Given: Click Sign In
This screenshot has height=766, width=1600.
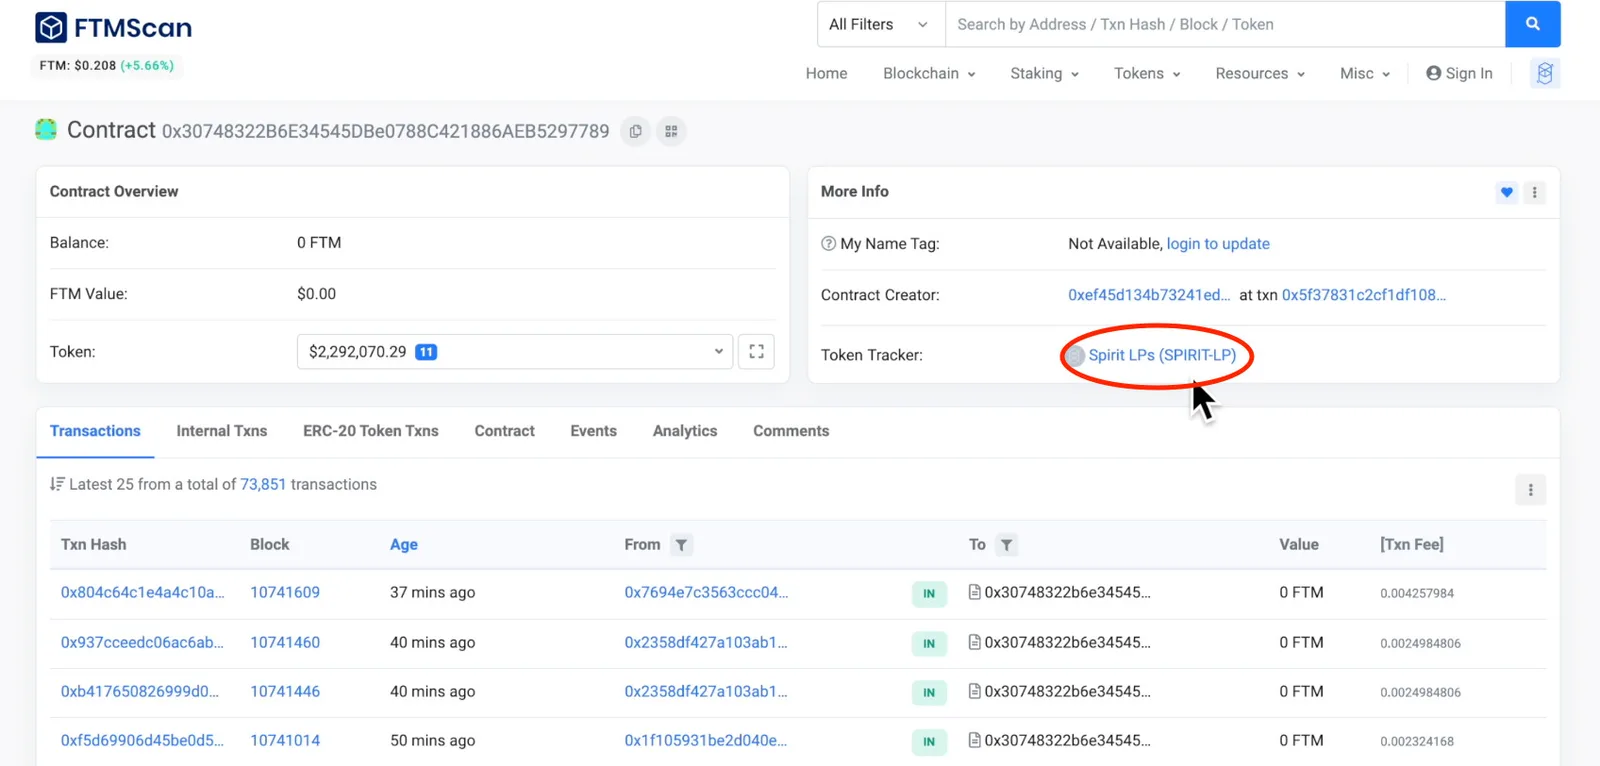Looking at the screenshot, I should click(x=1459, y=73).
